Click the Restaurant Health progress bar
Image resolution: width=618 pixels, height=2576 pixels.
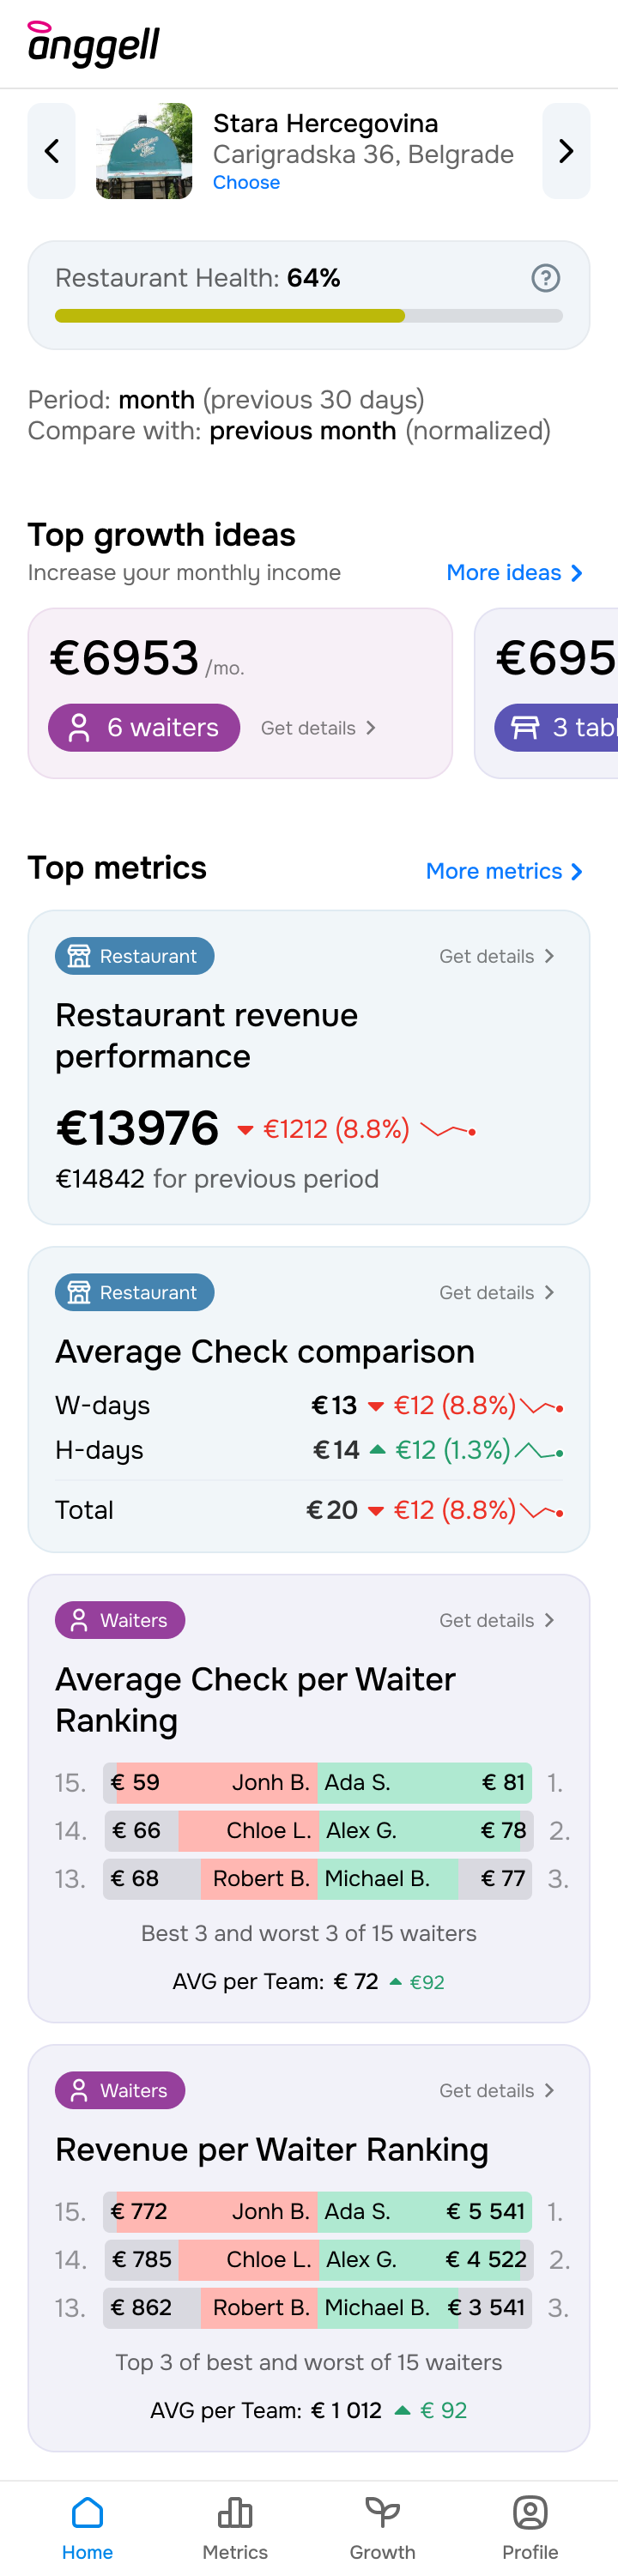tap(308, 316)
